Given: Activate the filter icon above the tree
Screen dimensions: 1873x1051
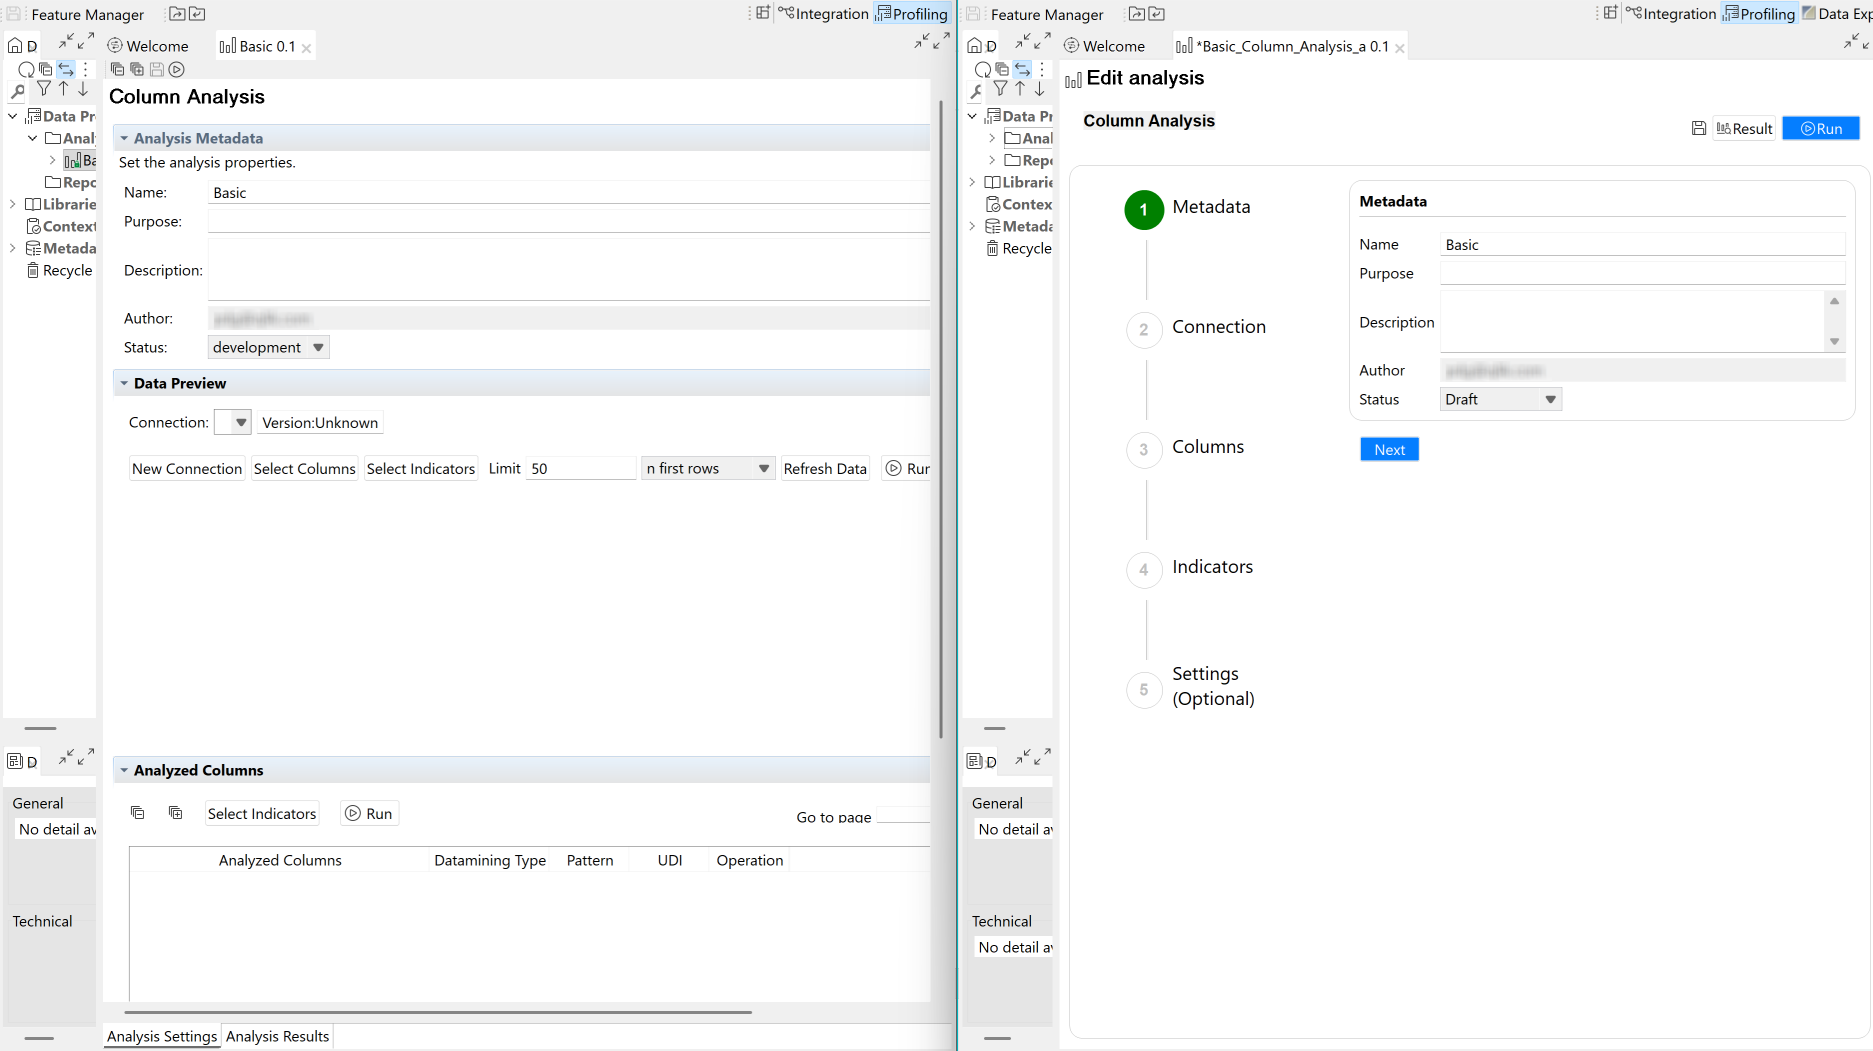Looking at the screenshot, I should 43,88.
